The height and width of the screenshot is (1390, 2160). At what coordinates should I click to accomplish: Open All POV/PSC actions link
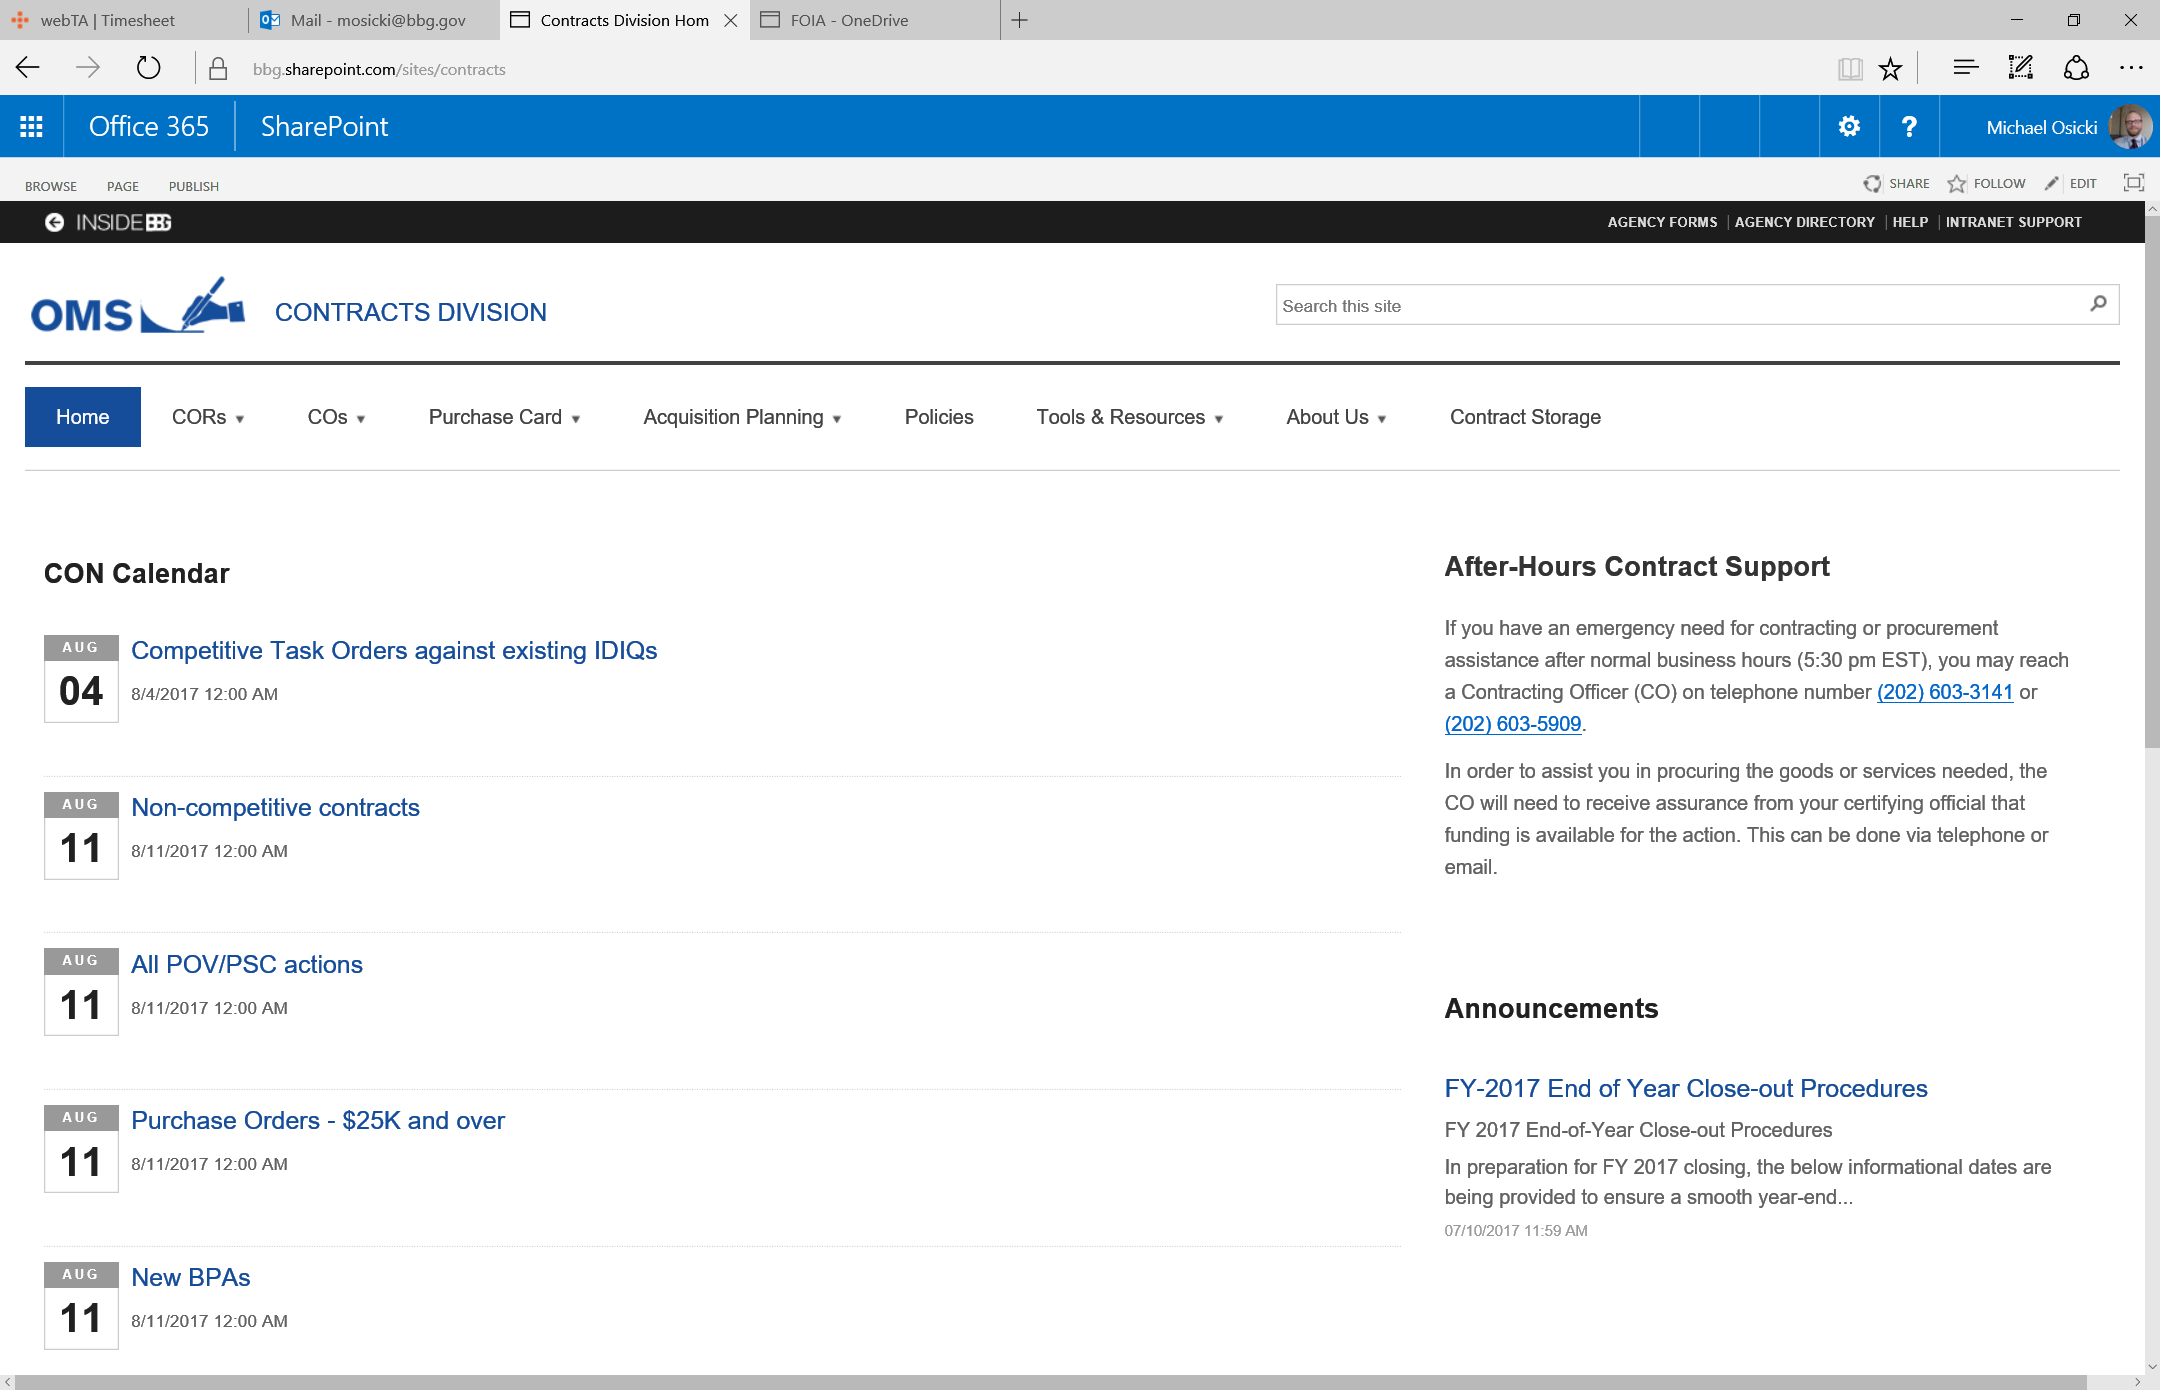[247, 965]
